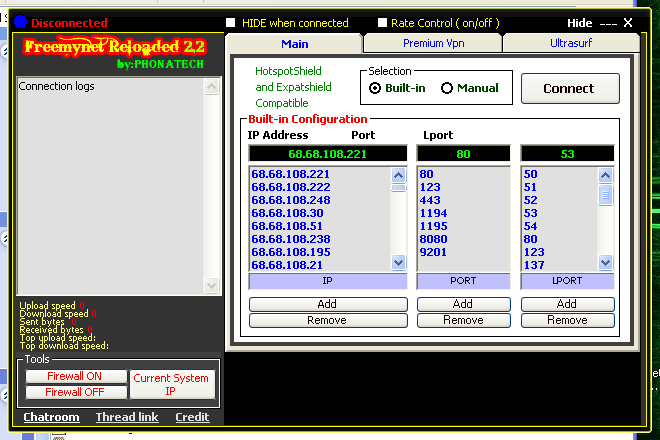
Task: Select port 8080 in Port list
Action: pos(433,239)
